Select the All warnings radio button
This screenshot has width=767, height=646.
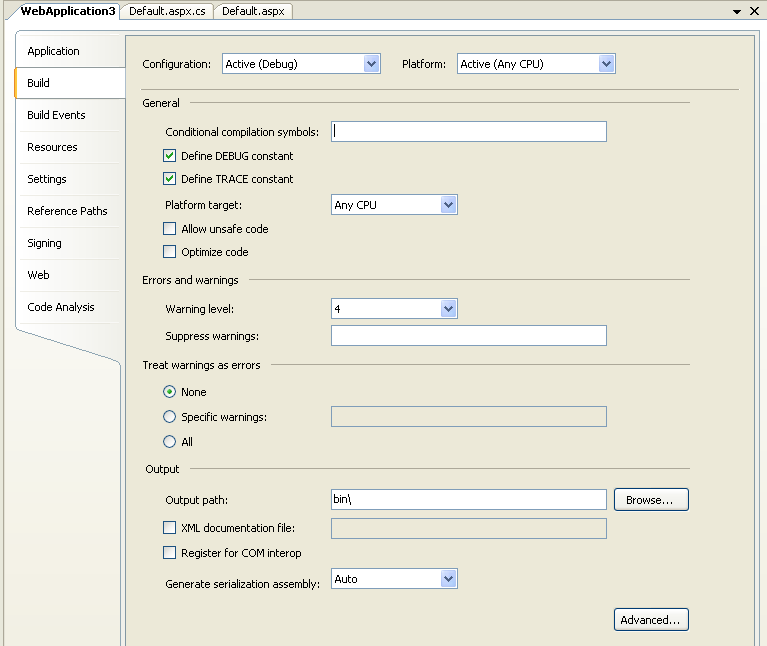pos(169,442)
